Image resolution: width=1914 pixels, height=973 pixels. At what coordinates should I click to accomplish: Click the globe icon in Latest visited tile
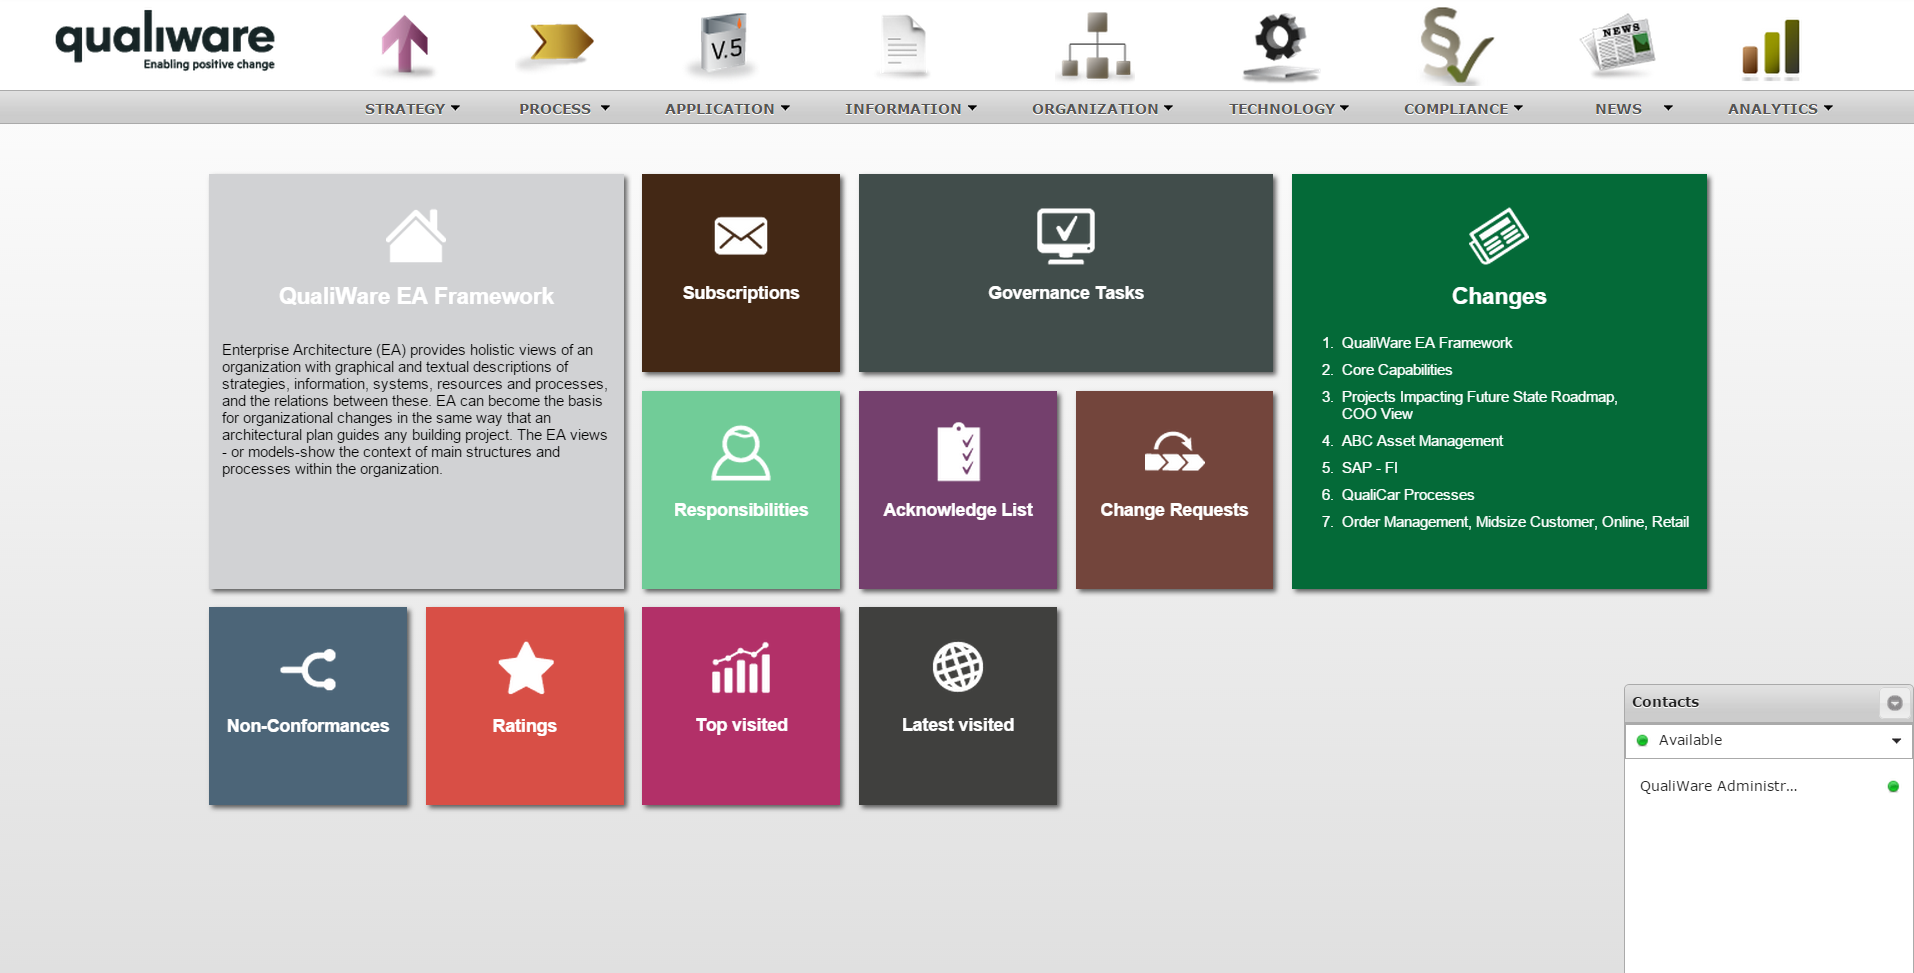(x=958, y=667)
